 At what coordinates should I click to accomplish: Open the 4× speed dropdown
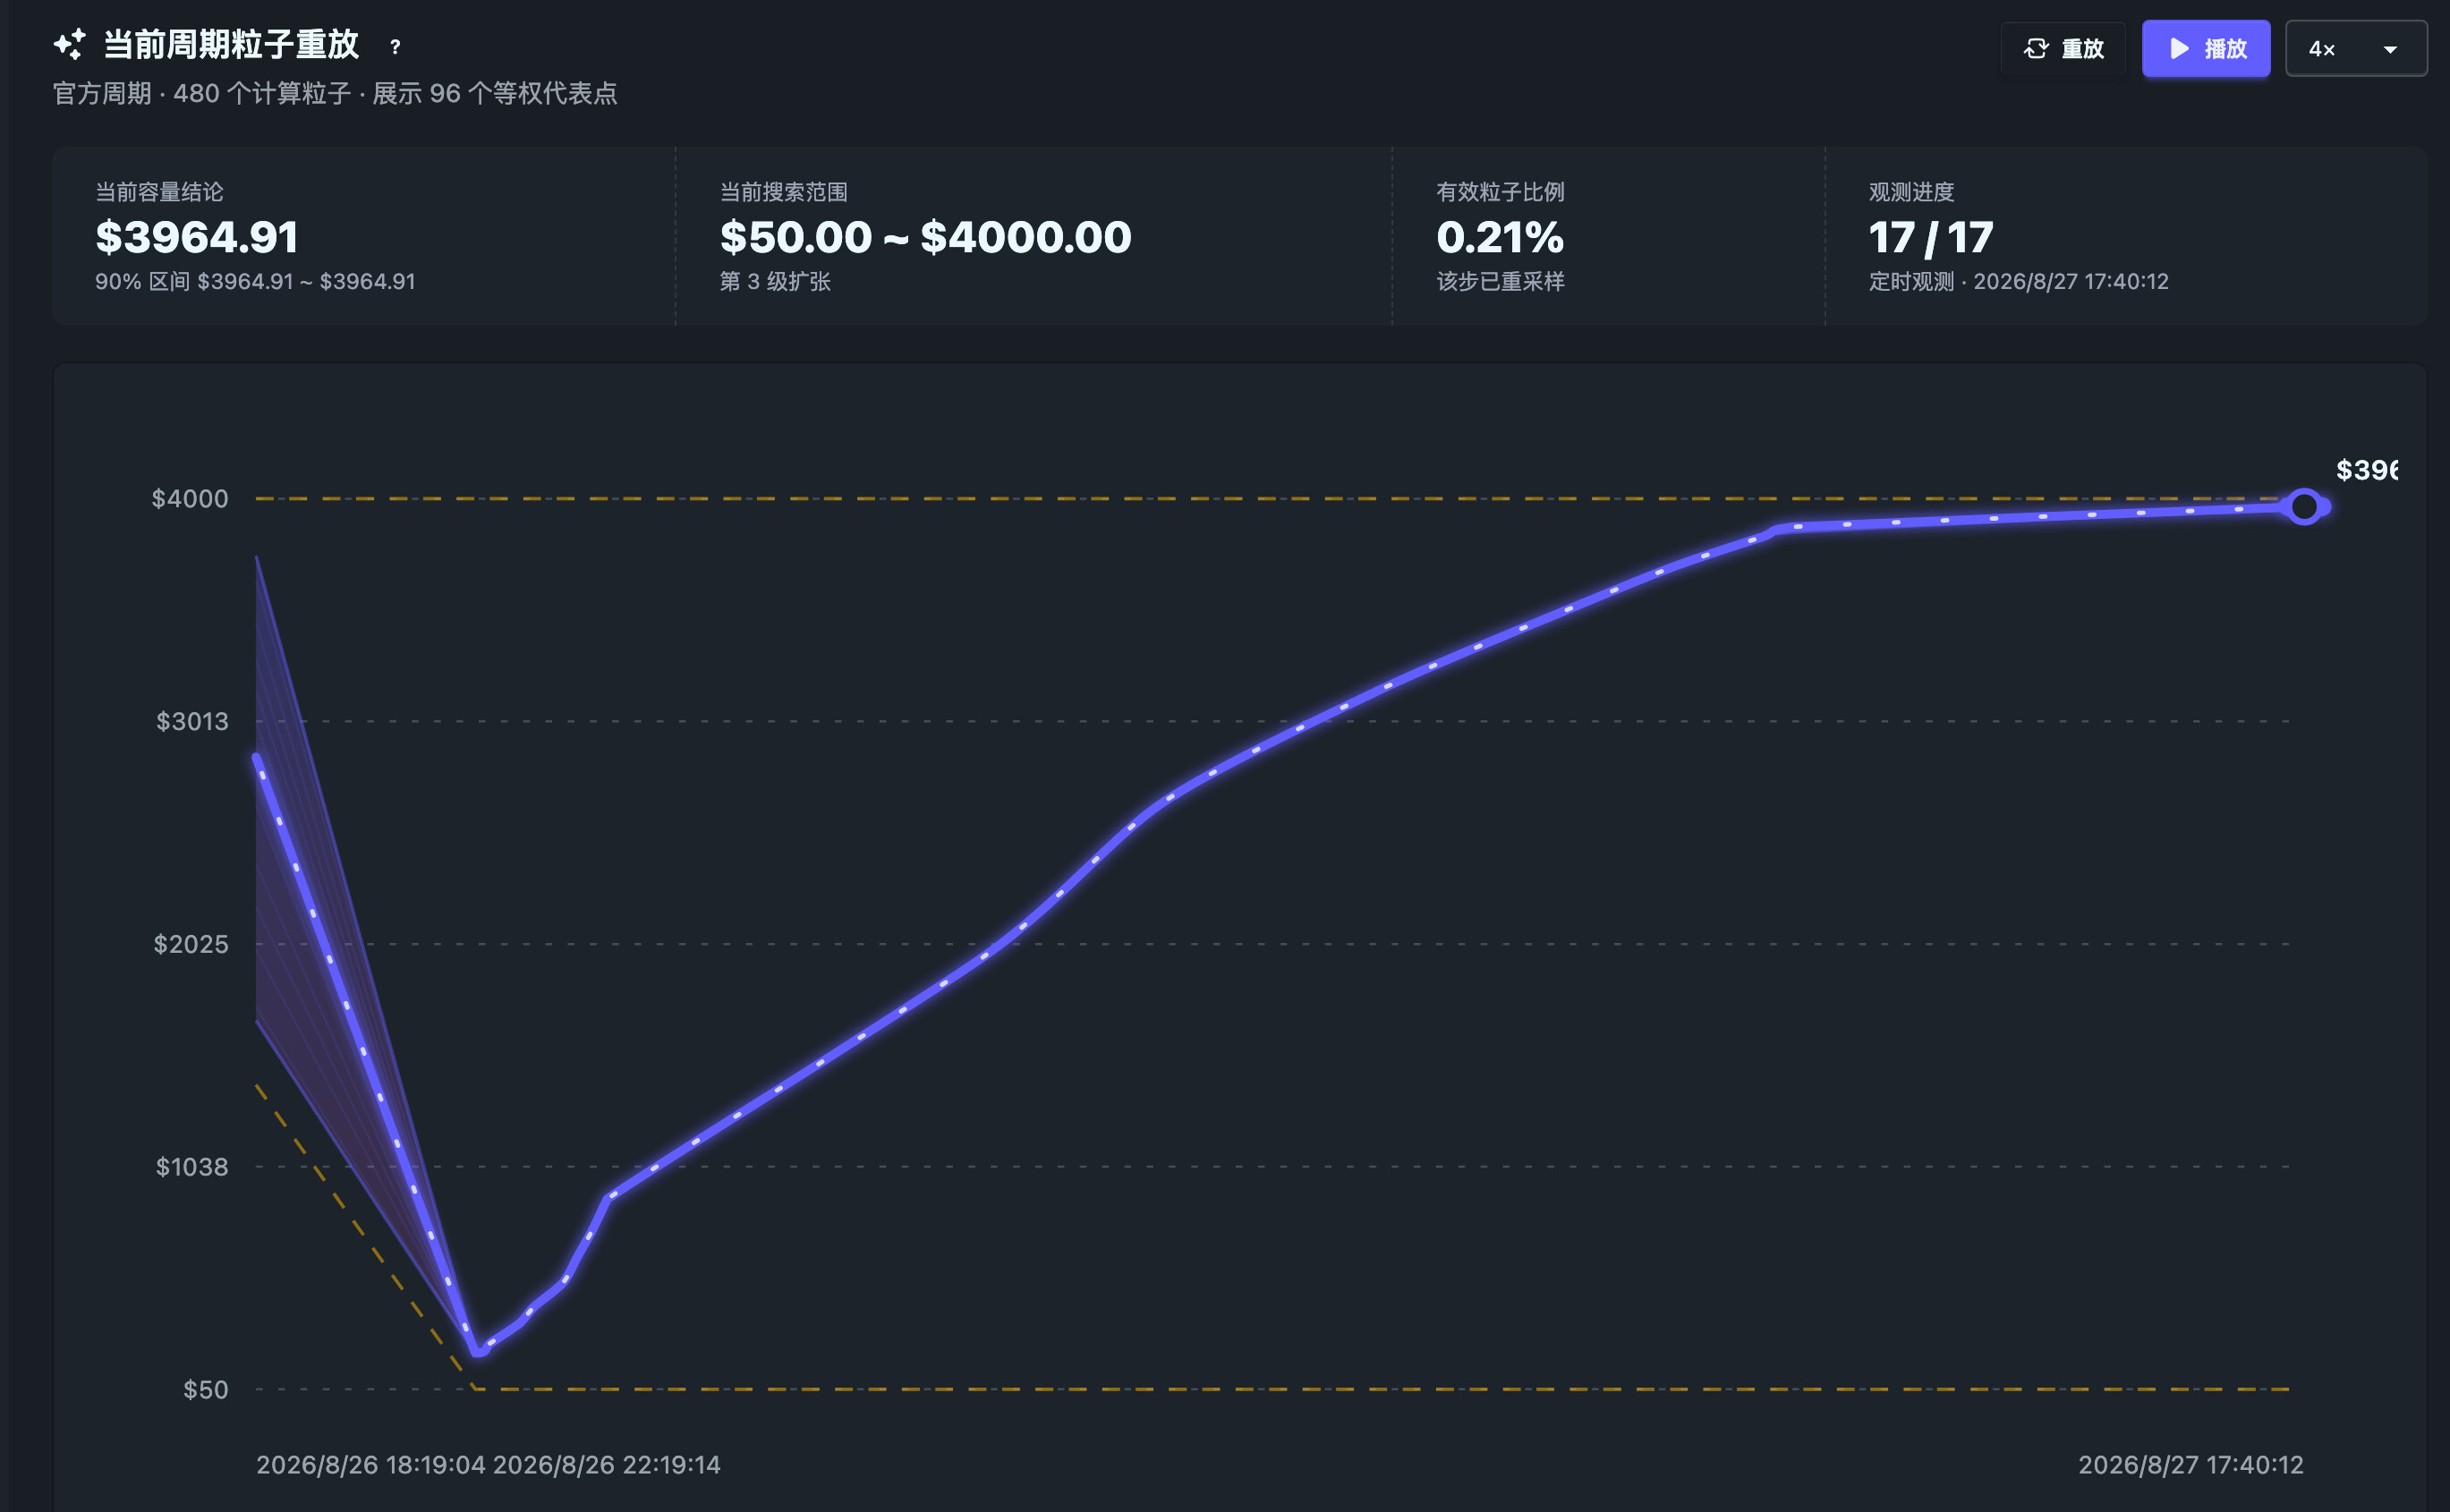[2356, 48]
